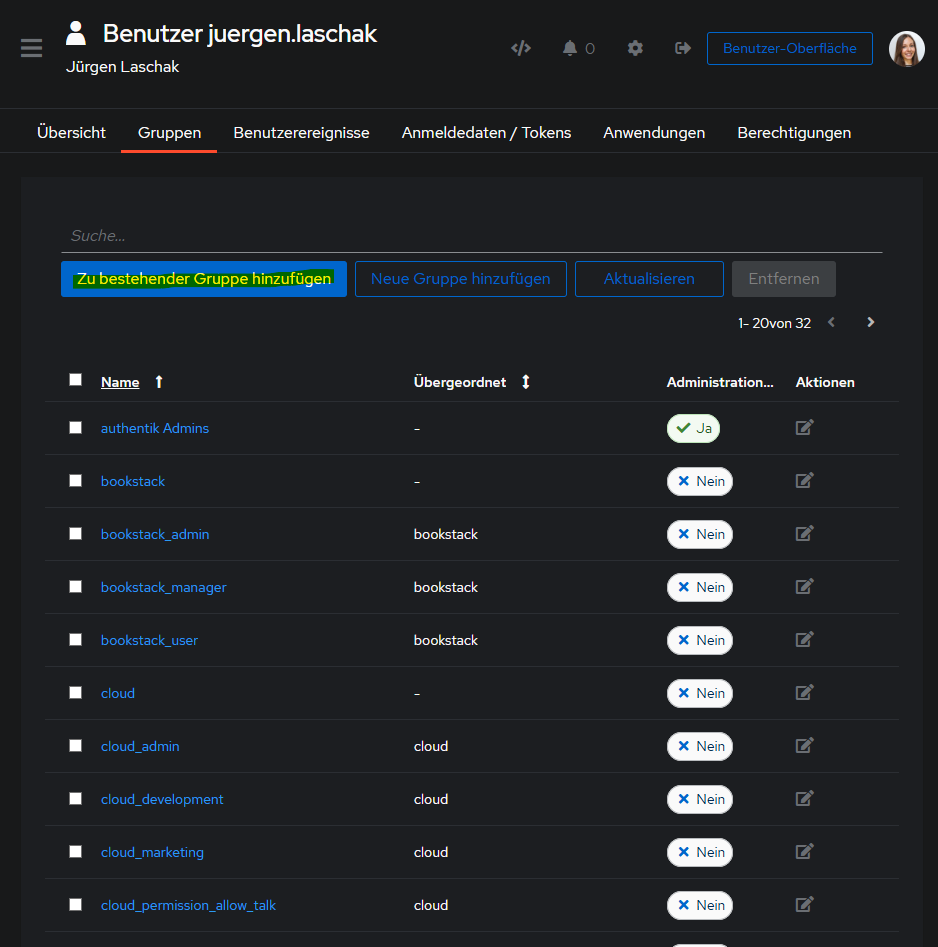The image size is (938, 947).
Task: Click Zu bestehender Gruppe hinzufügen button
Action: pyautogui.click(x=204, y=280)
